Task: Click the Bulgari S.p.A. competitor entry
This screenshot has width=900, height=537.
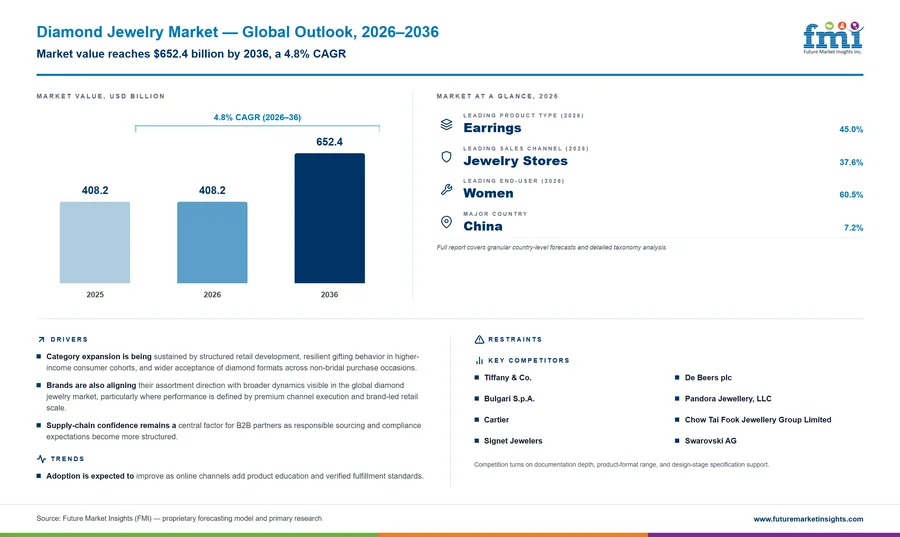Action: [x=509, y=399]
